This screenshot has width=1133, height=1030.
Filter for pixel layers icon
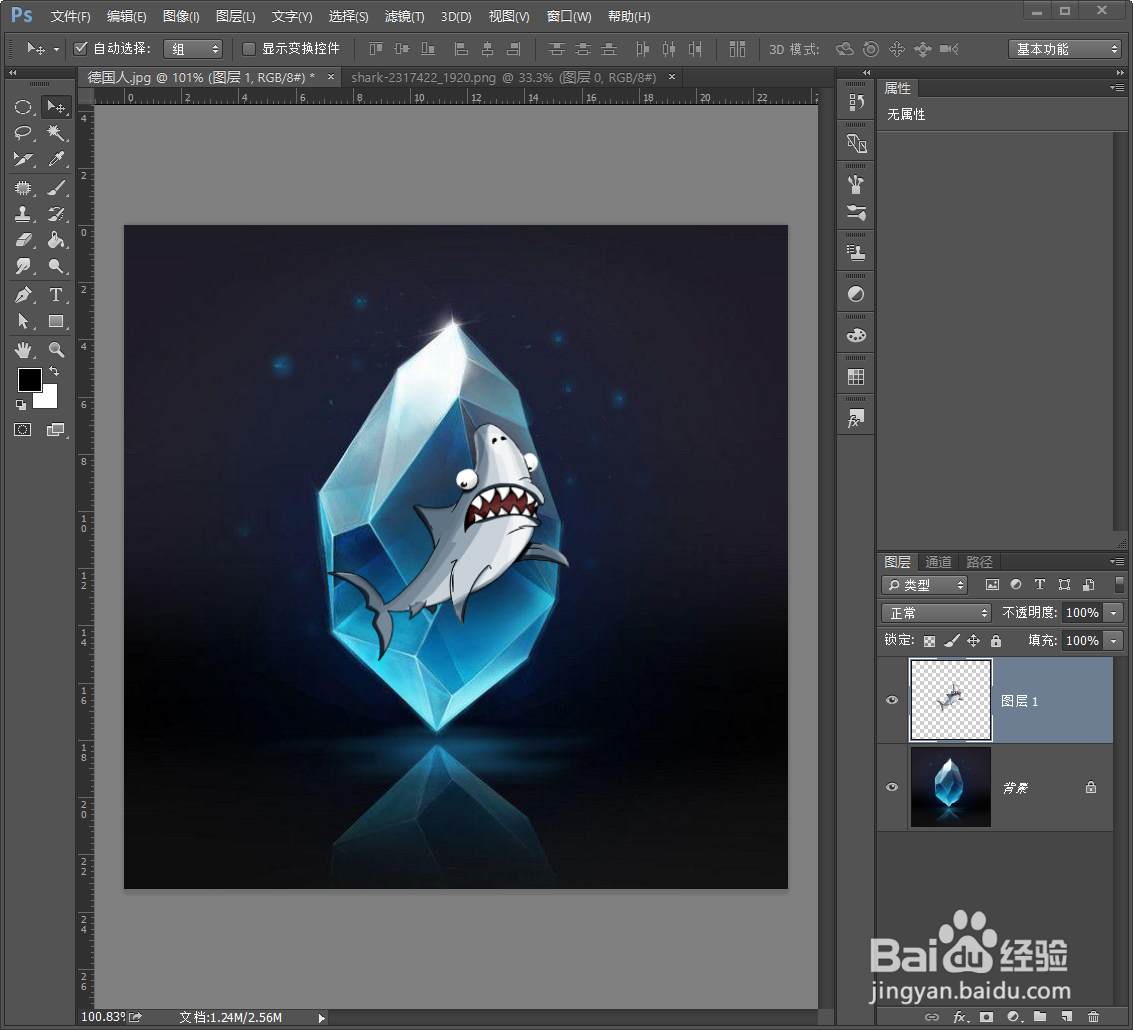(992, 584)
